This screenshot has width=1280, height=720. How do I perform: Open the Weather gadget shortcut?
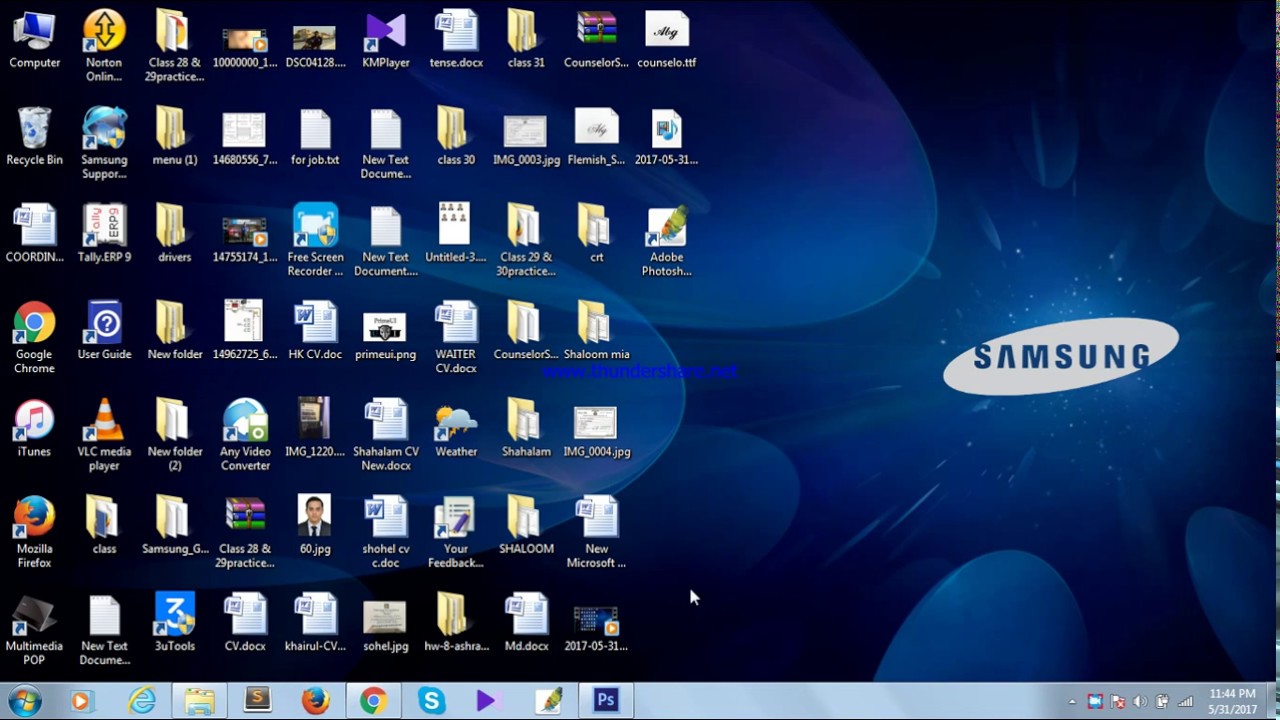click(x=456, y=428)
